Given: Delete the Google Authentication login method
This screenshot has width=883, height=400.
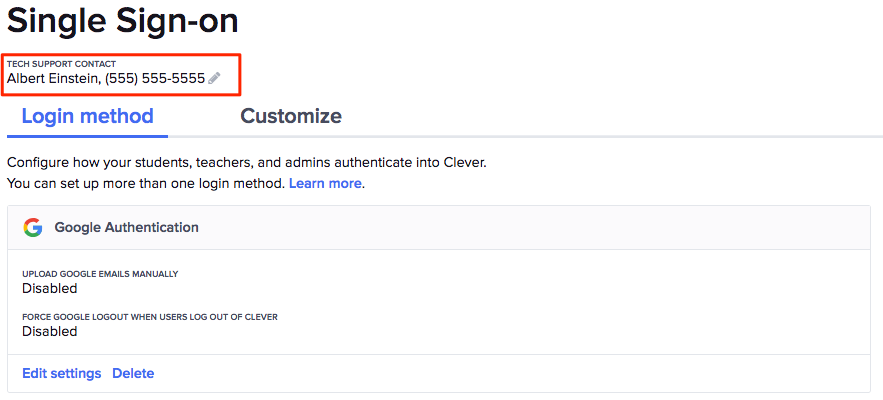Looking at the screenshot, I should click(x=133, y=373).
